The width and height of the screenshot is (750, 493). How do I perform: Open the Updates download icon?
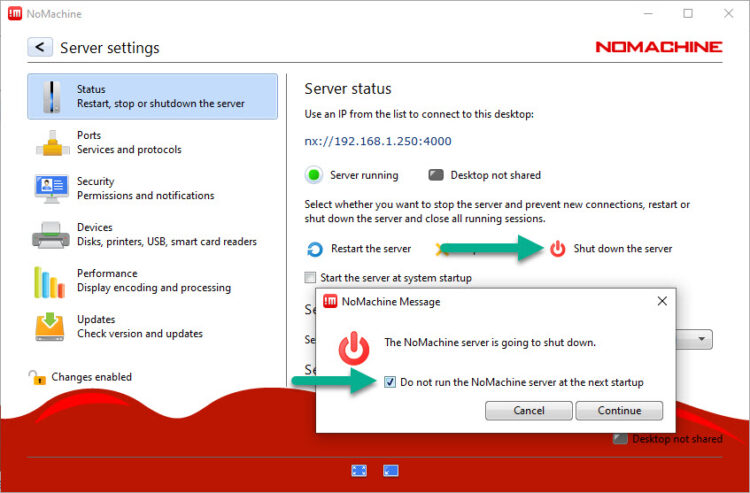[49, 327]
